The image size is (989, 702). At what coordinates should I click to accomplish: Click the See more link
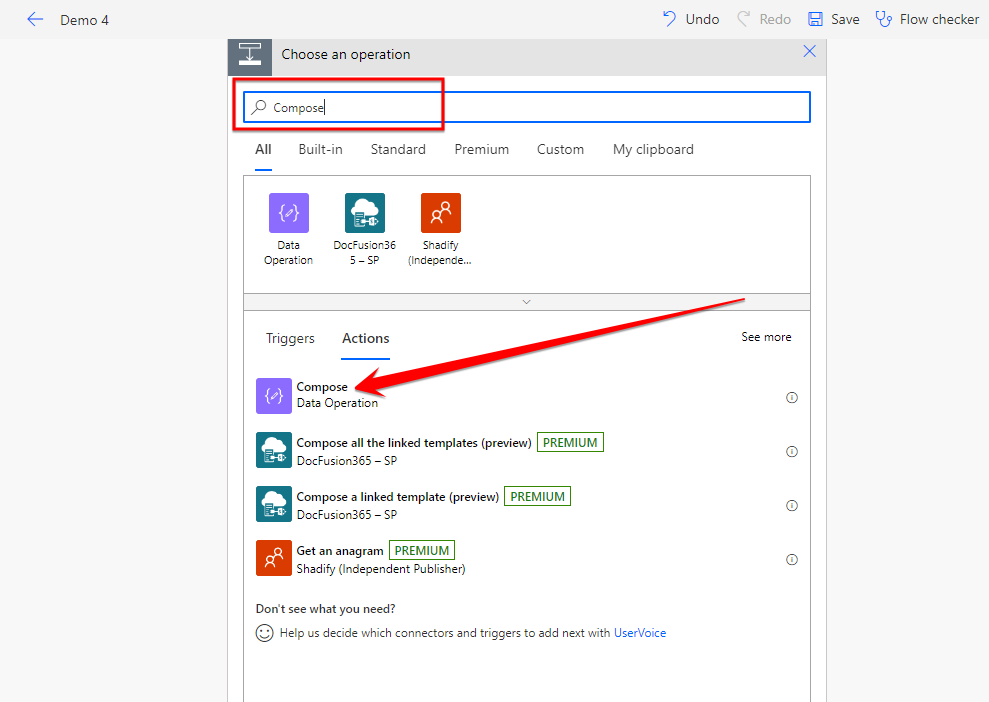point(766,337)
